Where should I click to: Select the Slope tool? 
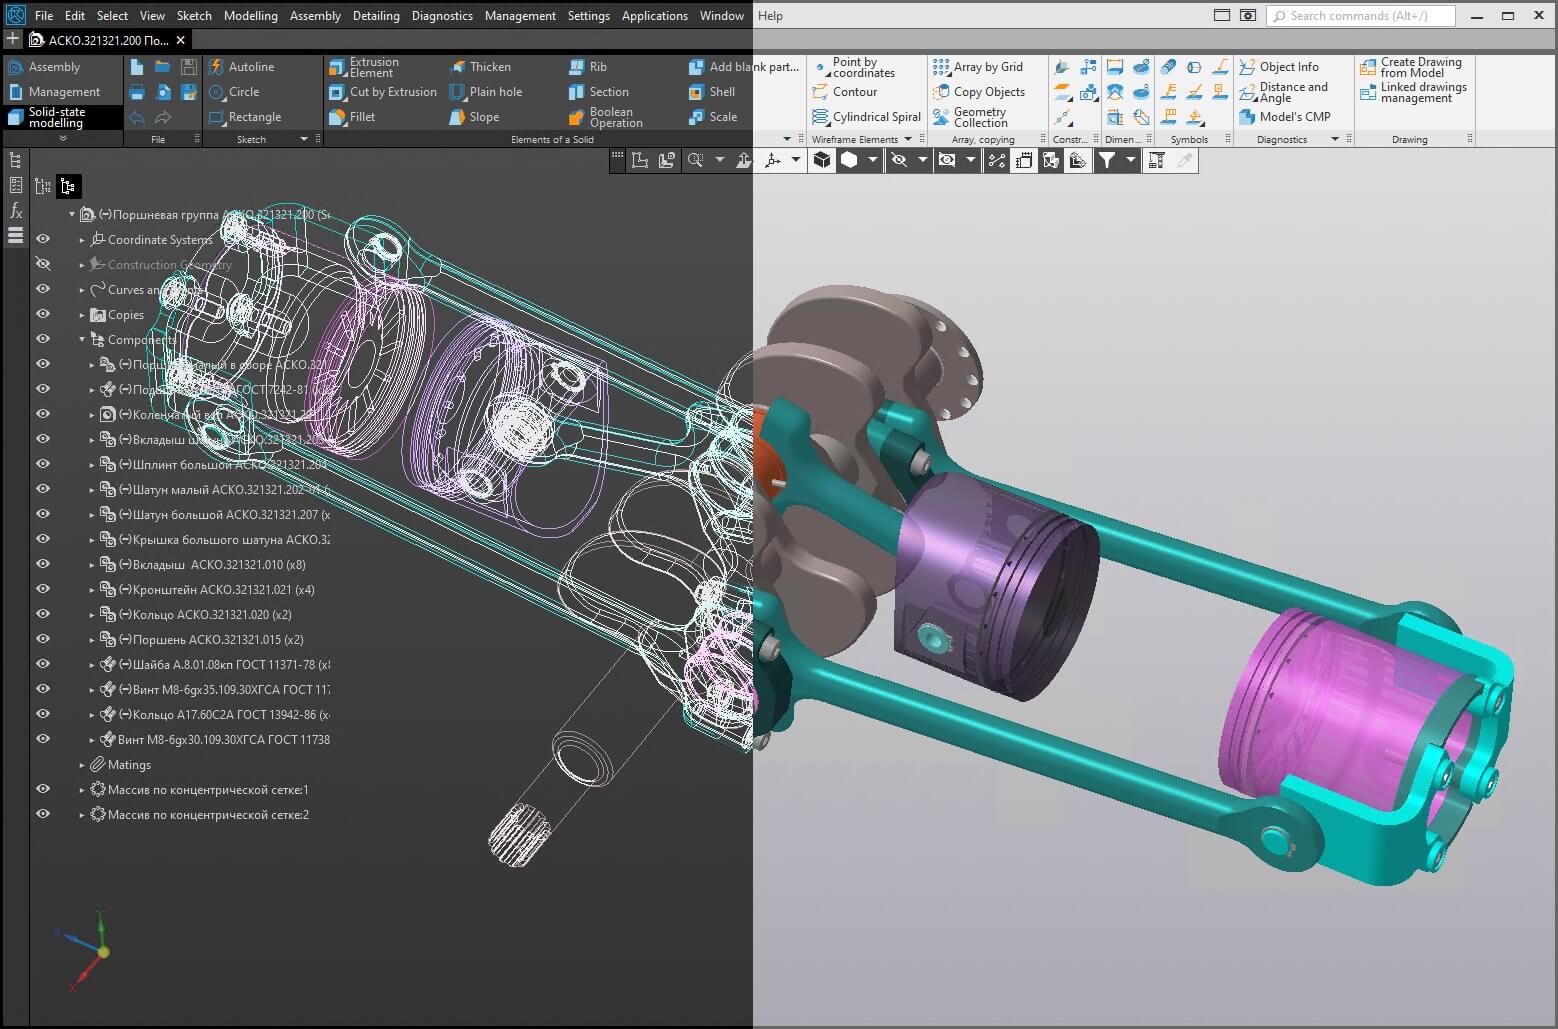coord(474,117)
